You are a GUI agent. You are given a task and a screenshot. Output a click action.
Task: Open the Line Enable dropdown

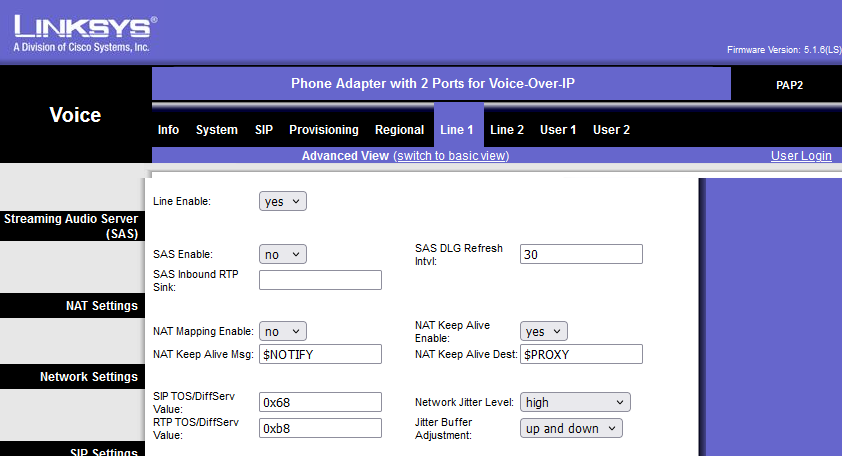(282, 202)
